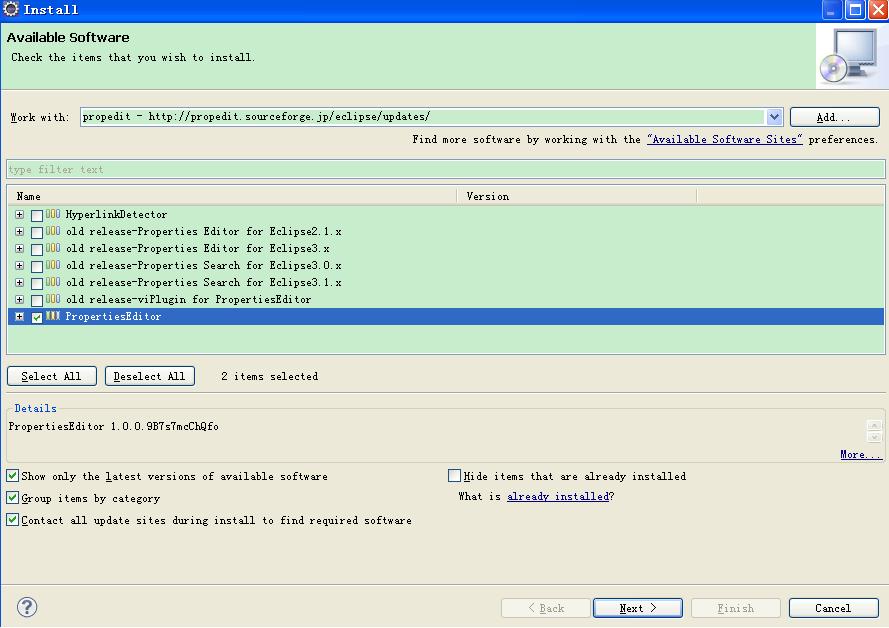Click the Name column header
The width and height of the screenshot is (889, 628).
232,196
